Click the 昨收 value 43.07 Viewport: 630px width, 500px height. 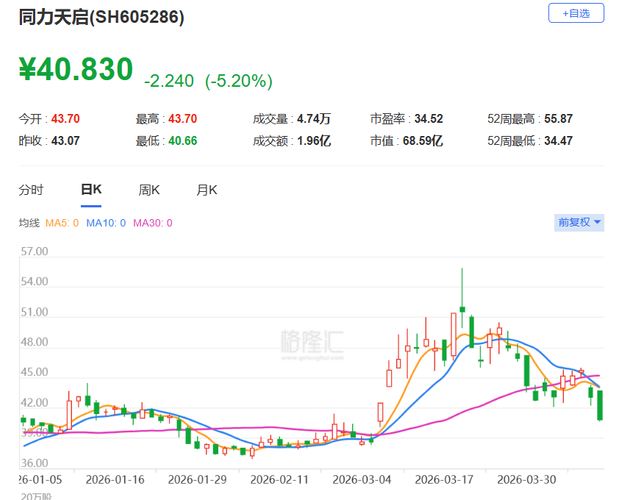(65, 141)
